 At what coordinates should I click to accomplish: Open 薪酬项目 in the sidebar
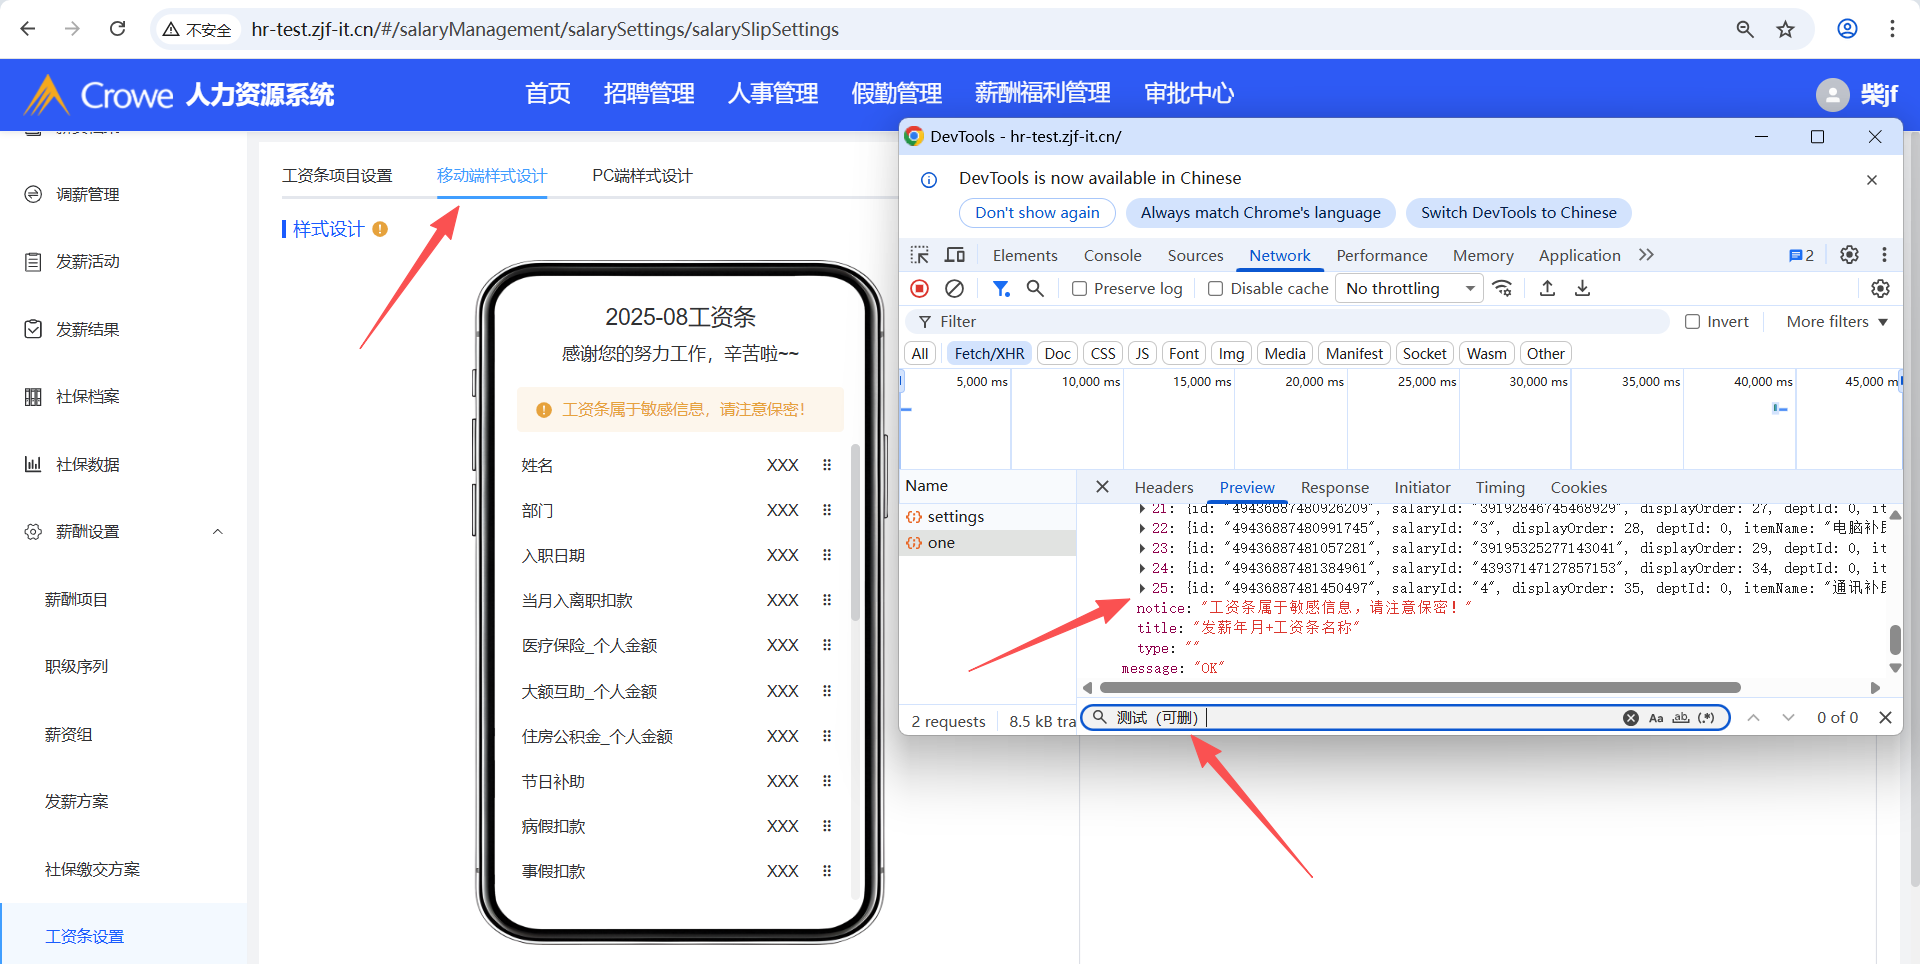click(76, 600)
